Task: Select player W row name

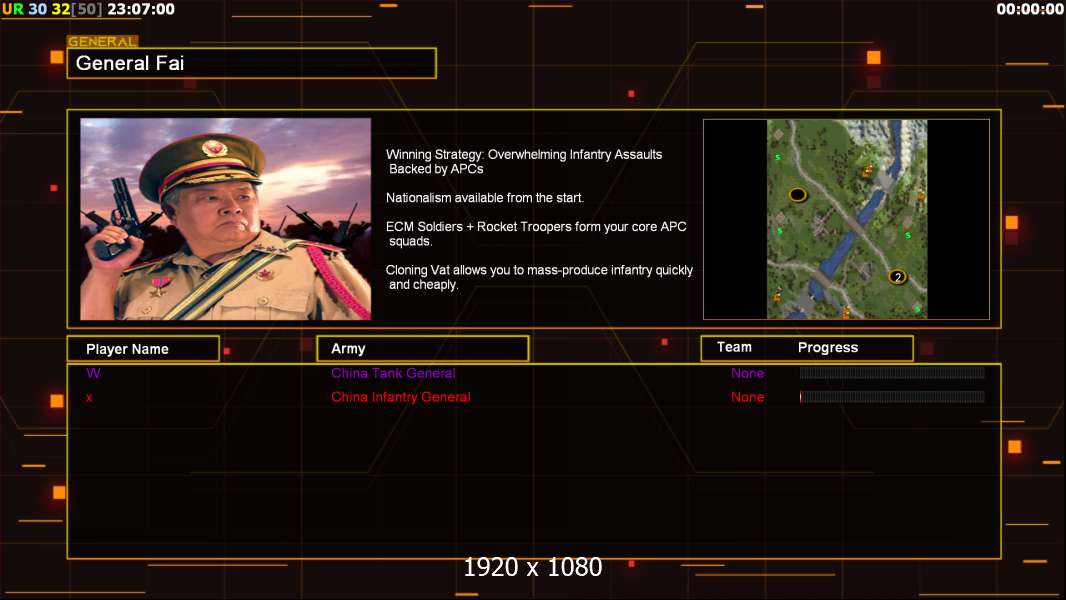Action: 93,373
